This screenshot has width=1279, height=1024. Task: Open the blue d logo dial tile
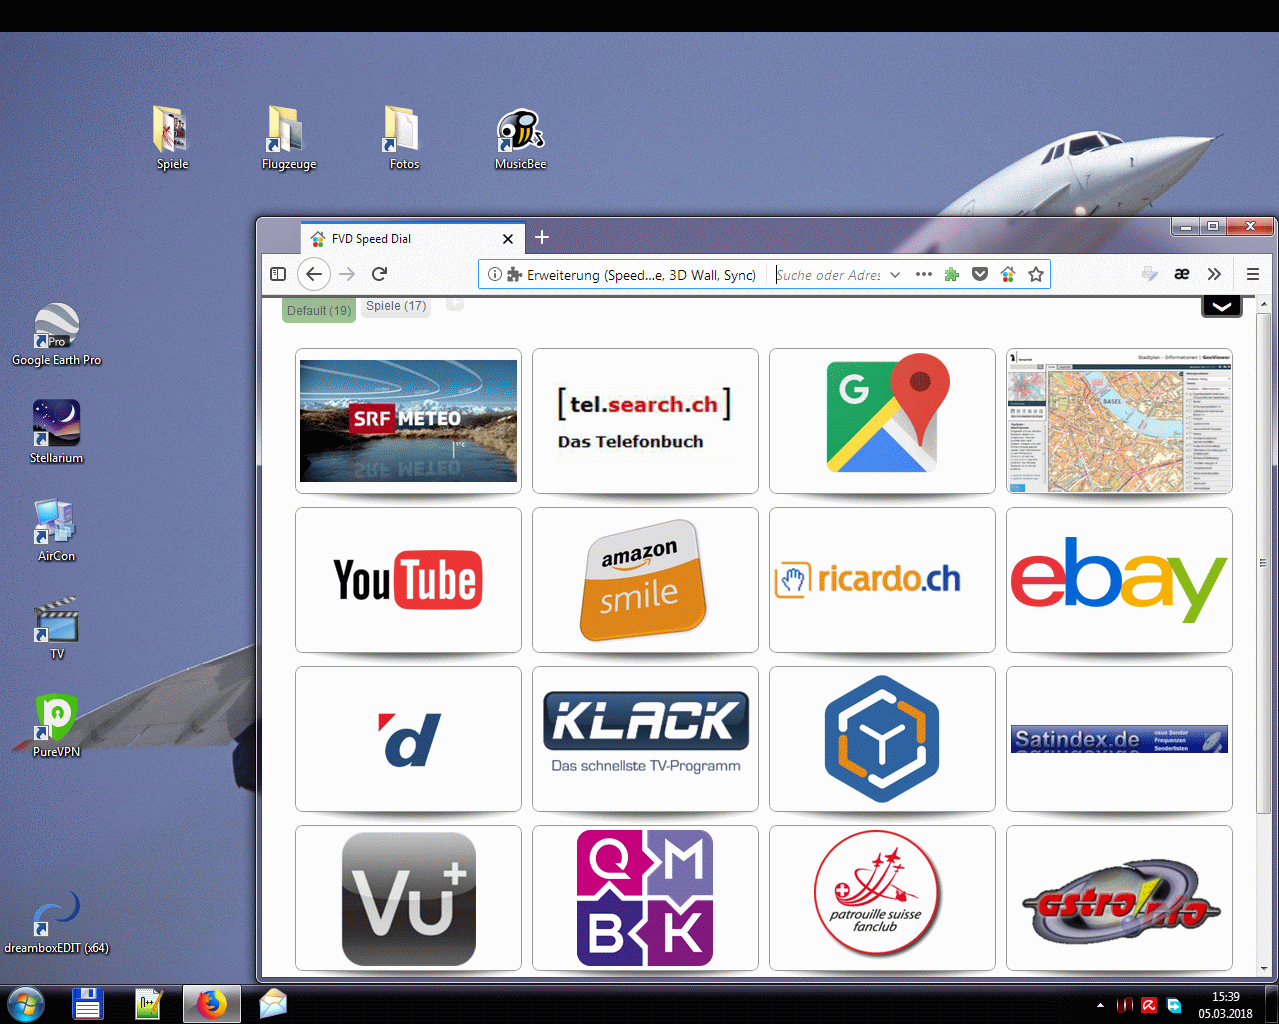408,739
